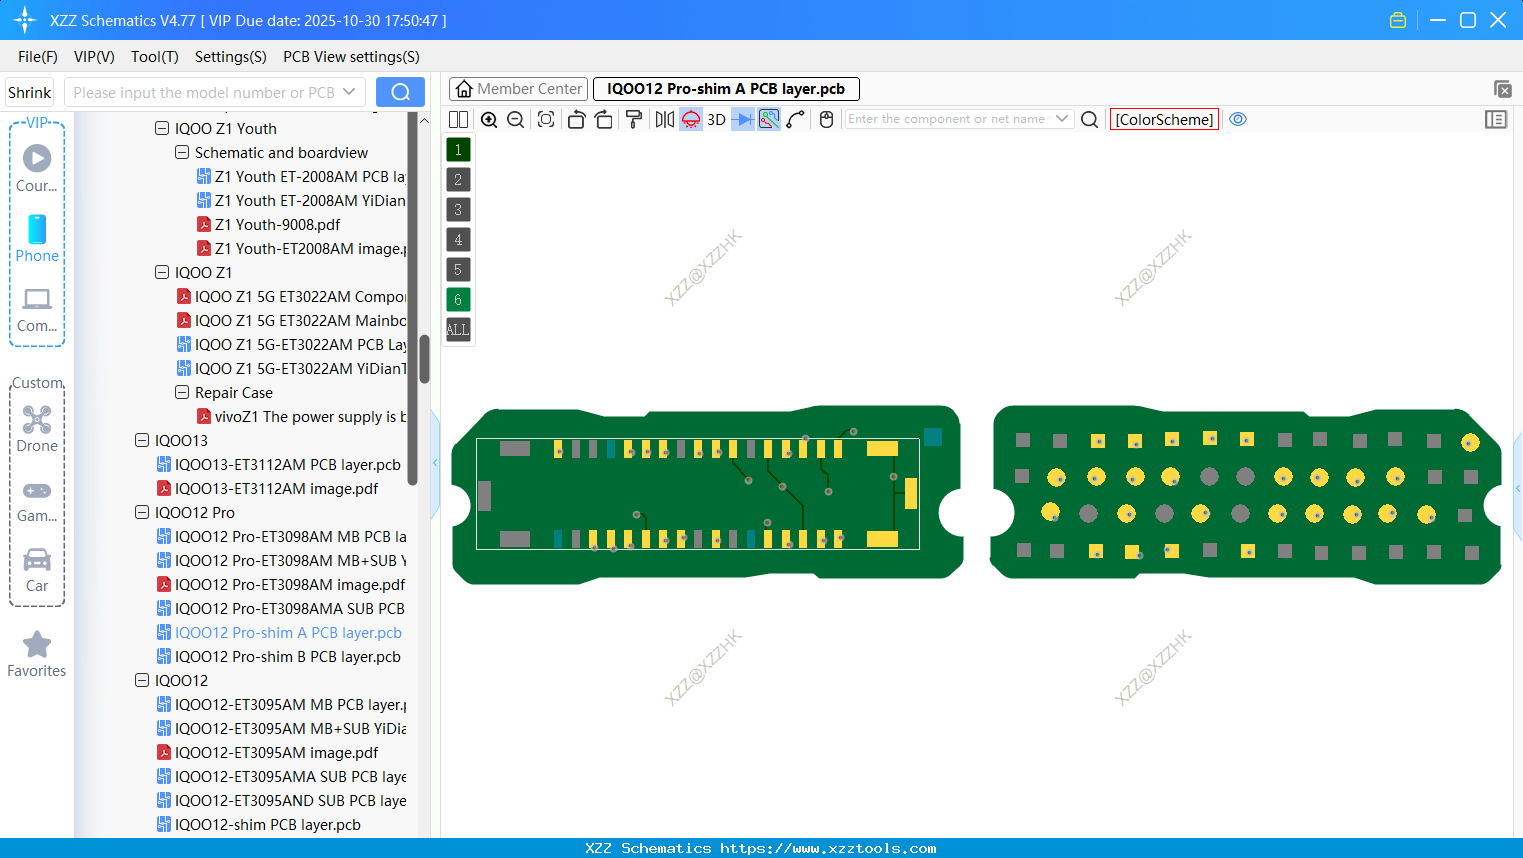Screen dimensions: 1523x858
Task: Select the trace path tool
Action: coord(796,119)
